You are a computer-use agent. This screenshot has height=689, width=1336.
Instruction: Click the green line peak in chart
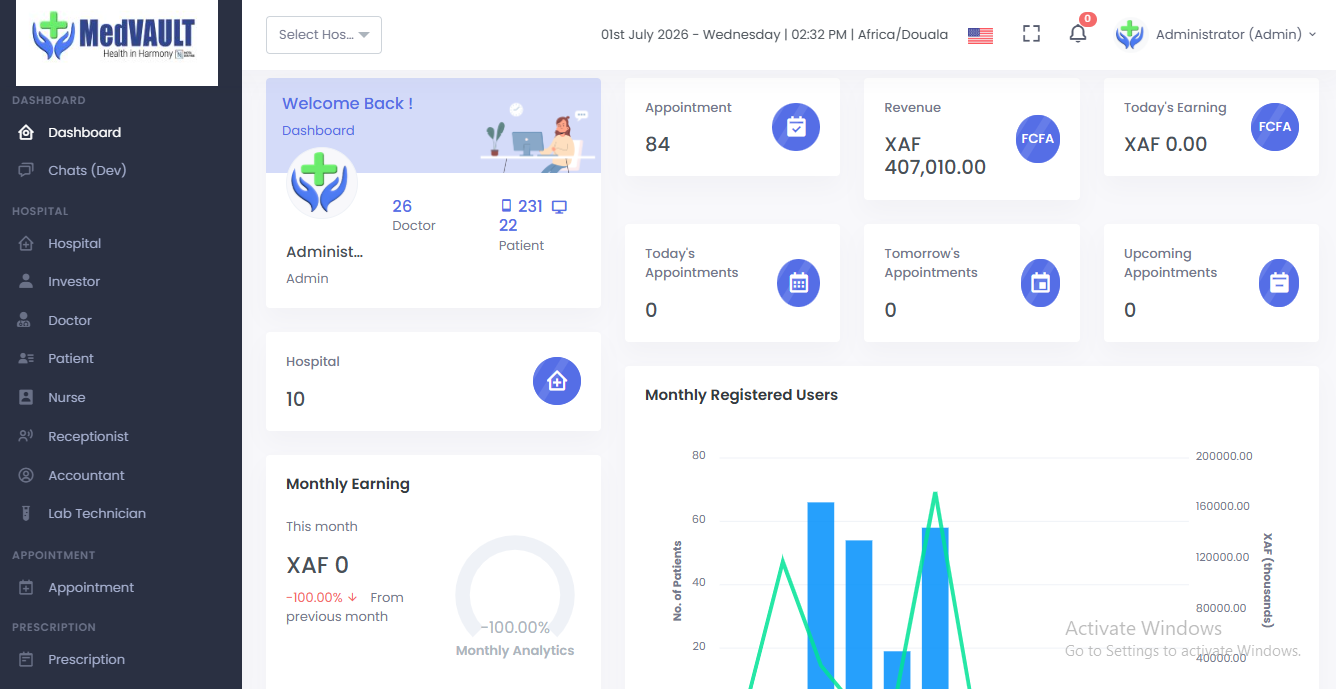935,493
